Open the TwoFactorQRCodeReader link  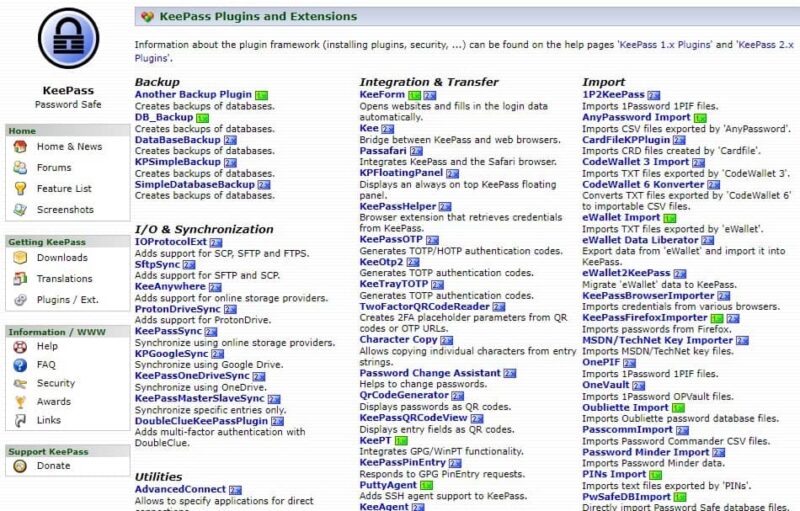tap(424, 306)
